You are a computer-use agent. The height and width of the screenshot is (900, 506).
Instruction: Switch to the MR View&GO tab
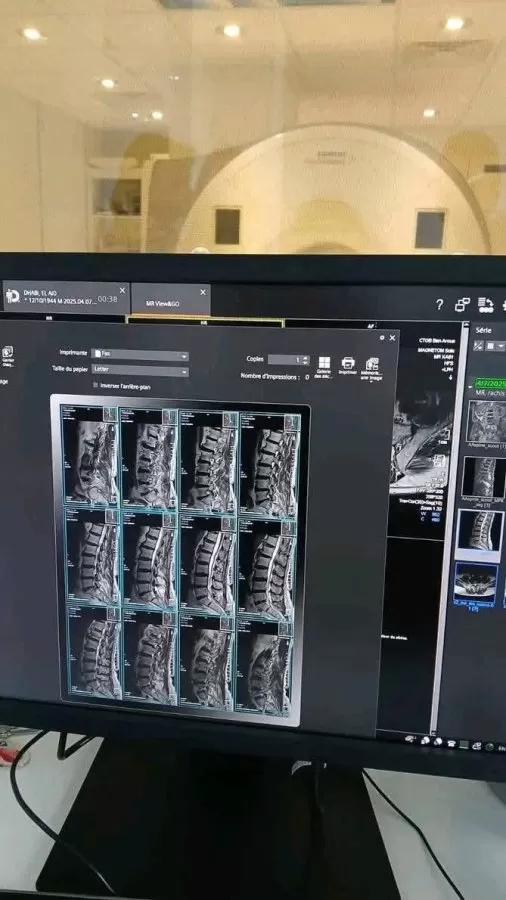coord(170,301)
